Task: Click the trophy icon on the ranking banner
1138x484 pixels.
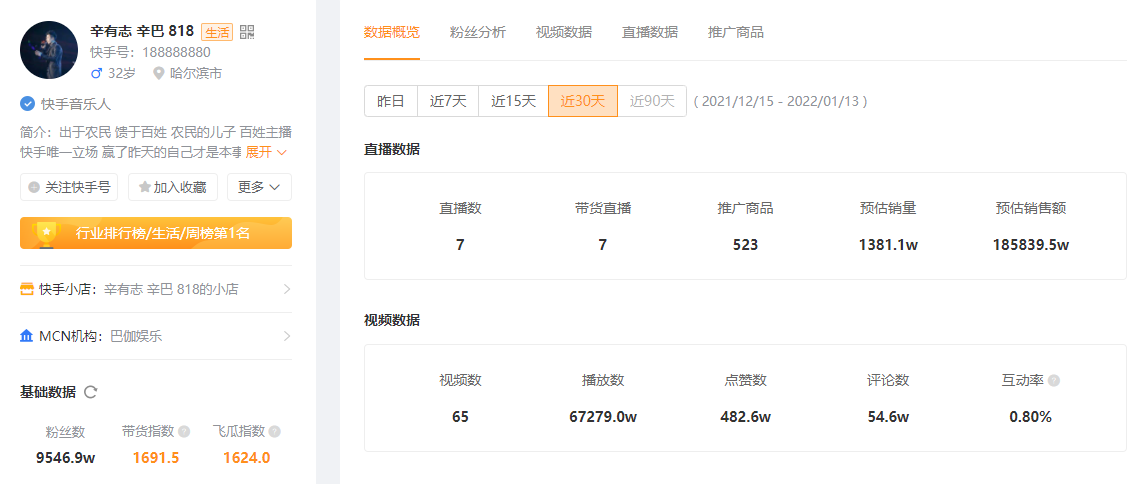Action: (46, 233)
